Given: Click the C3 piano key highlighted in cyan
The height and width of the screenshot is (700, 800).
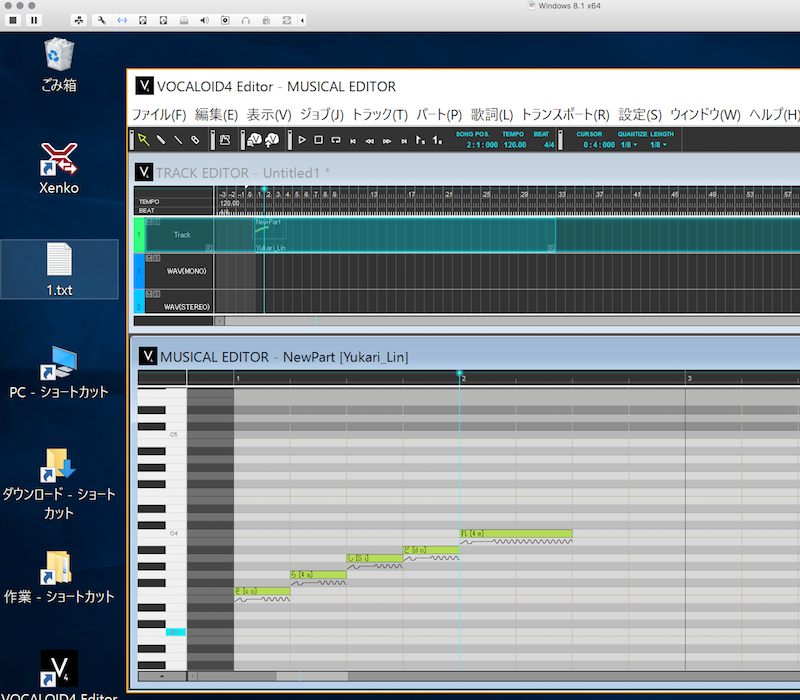Looking at the screenshot, I should point(176,632).
